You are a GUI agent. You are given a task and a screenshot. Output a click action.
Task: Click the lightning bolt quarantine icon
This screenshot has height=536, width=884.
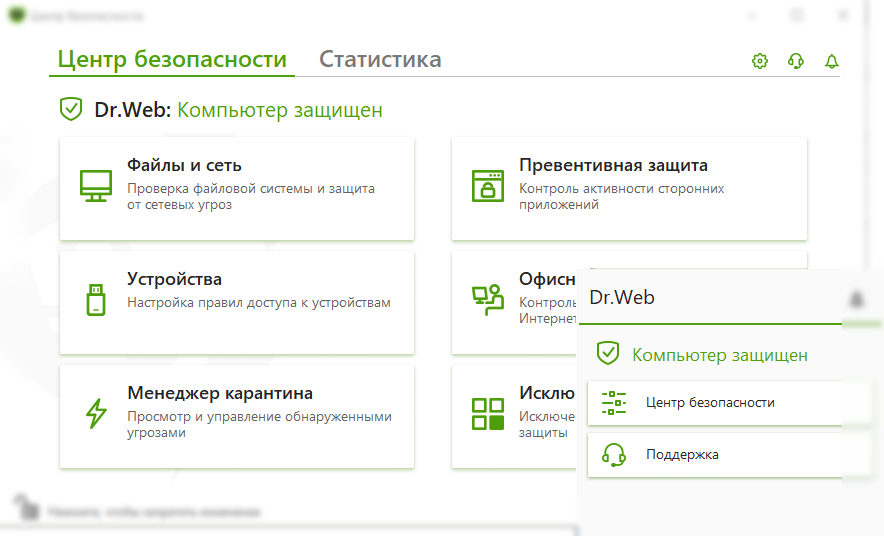(96, 413)
